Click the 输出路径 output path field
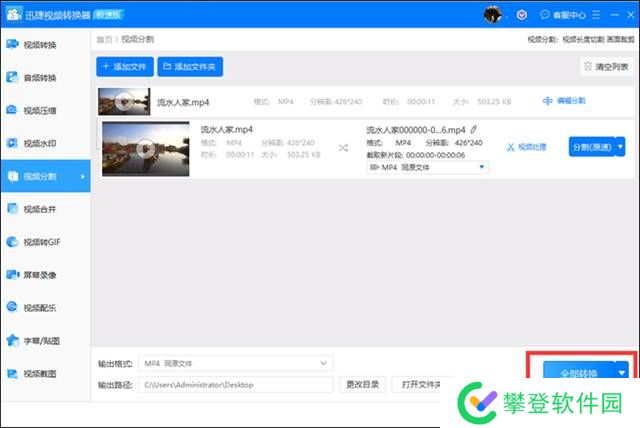The height and width of the screenshot is (428, 640). [236, 384]
